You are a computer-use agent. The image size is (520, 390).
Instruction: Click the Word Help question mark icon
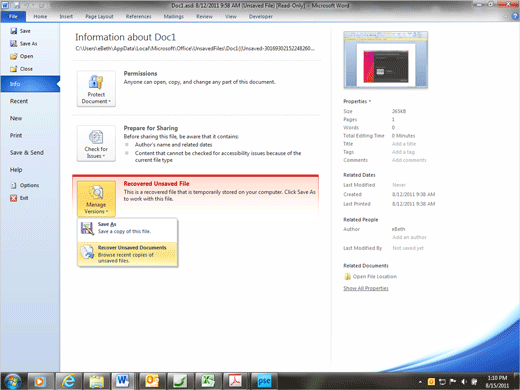(515, 16)
